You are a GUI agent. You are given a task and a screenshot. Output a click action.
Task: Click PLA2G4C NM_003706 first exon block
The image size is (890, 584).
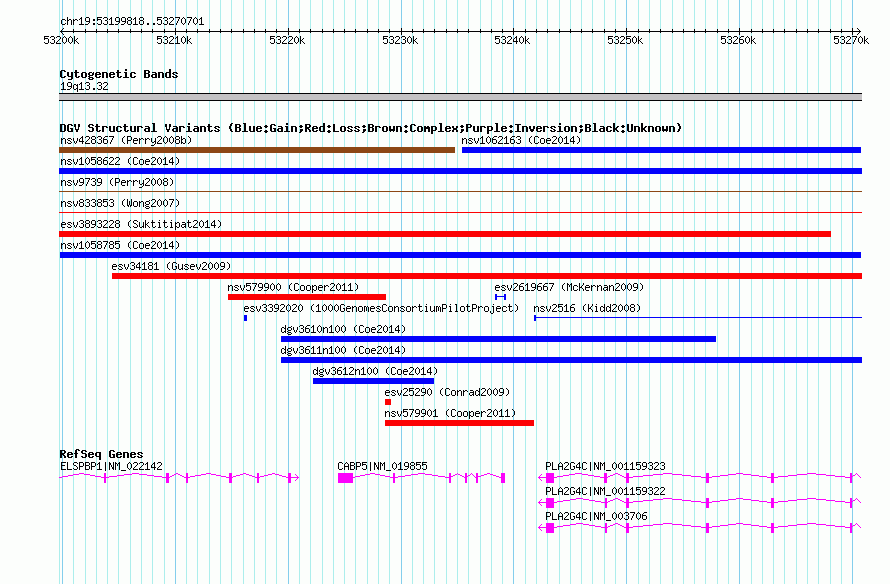point(549,528)
